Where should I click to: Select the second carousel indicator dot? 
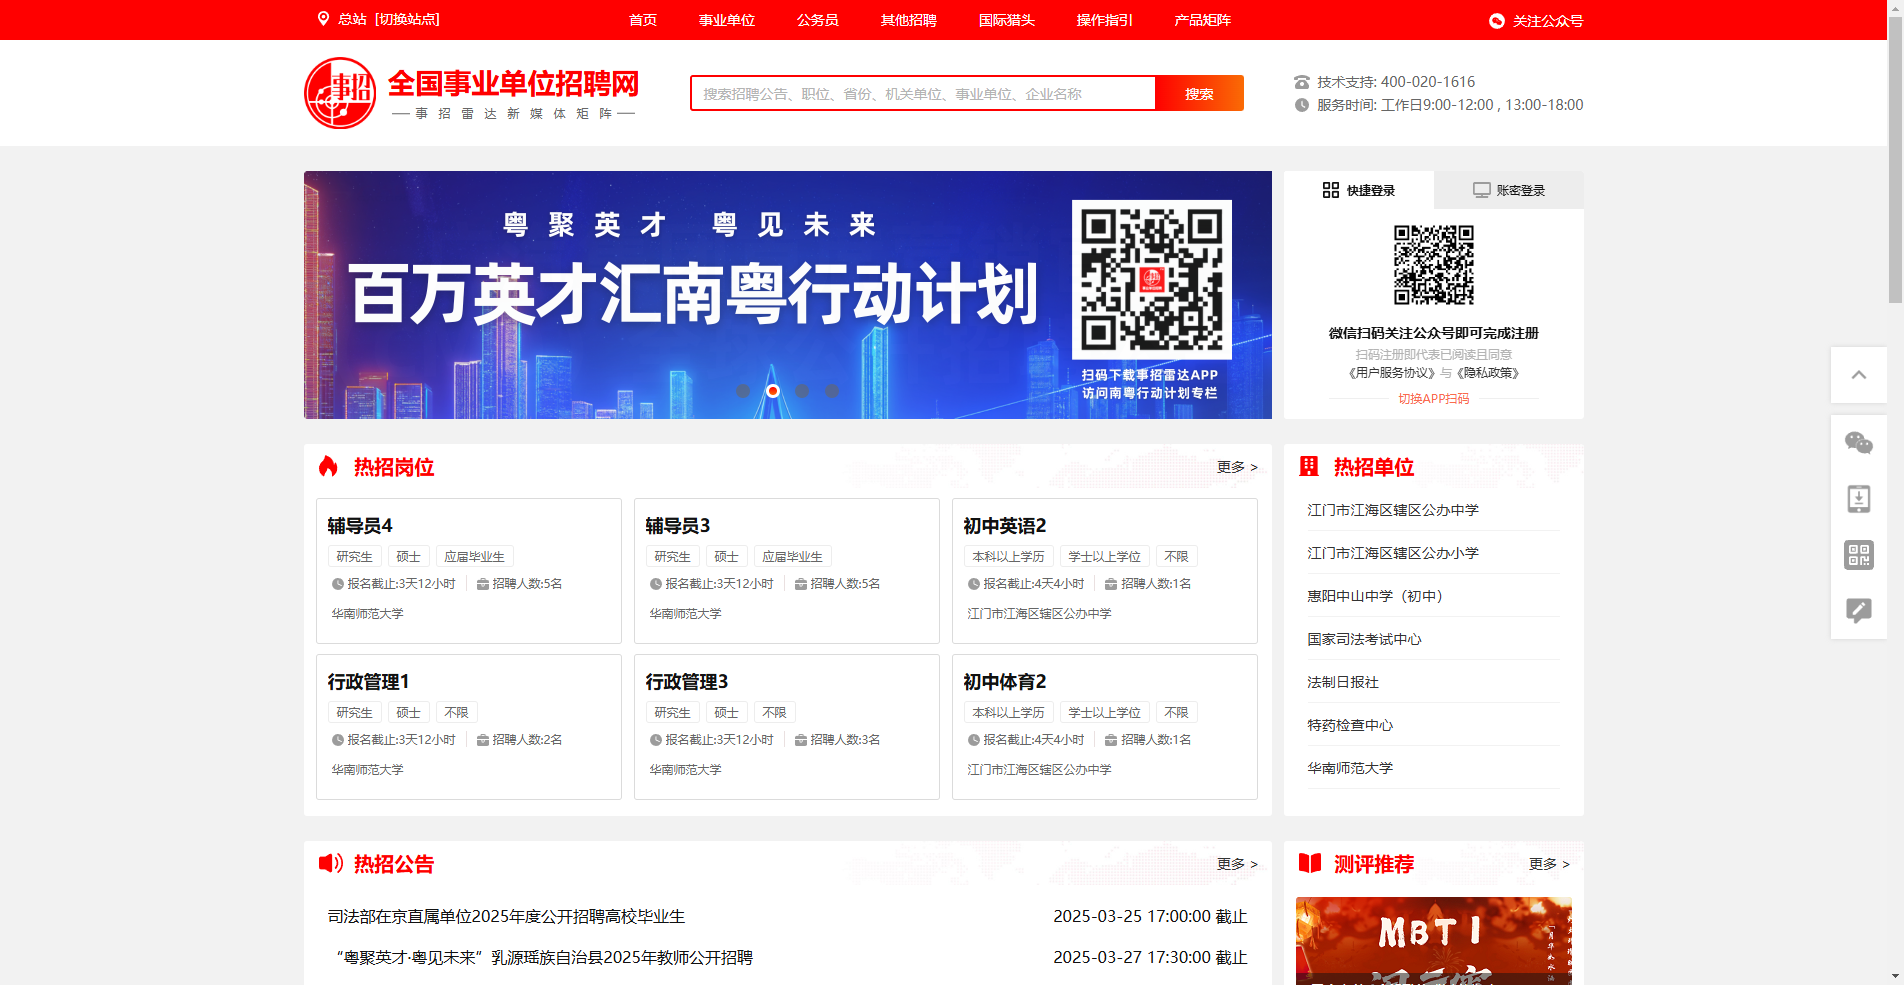click(772, 391)
